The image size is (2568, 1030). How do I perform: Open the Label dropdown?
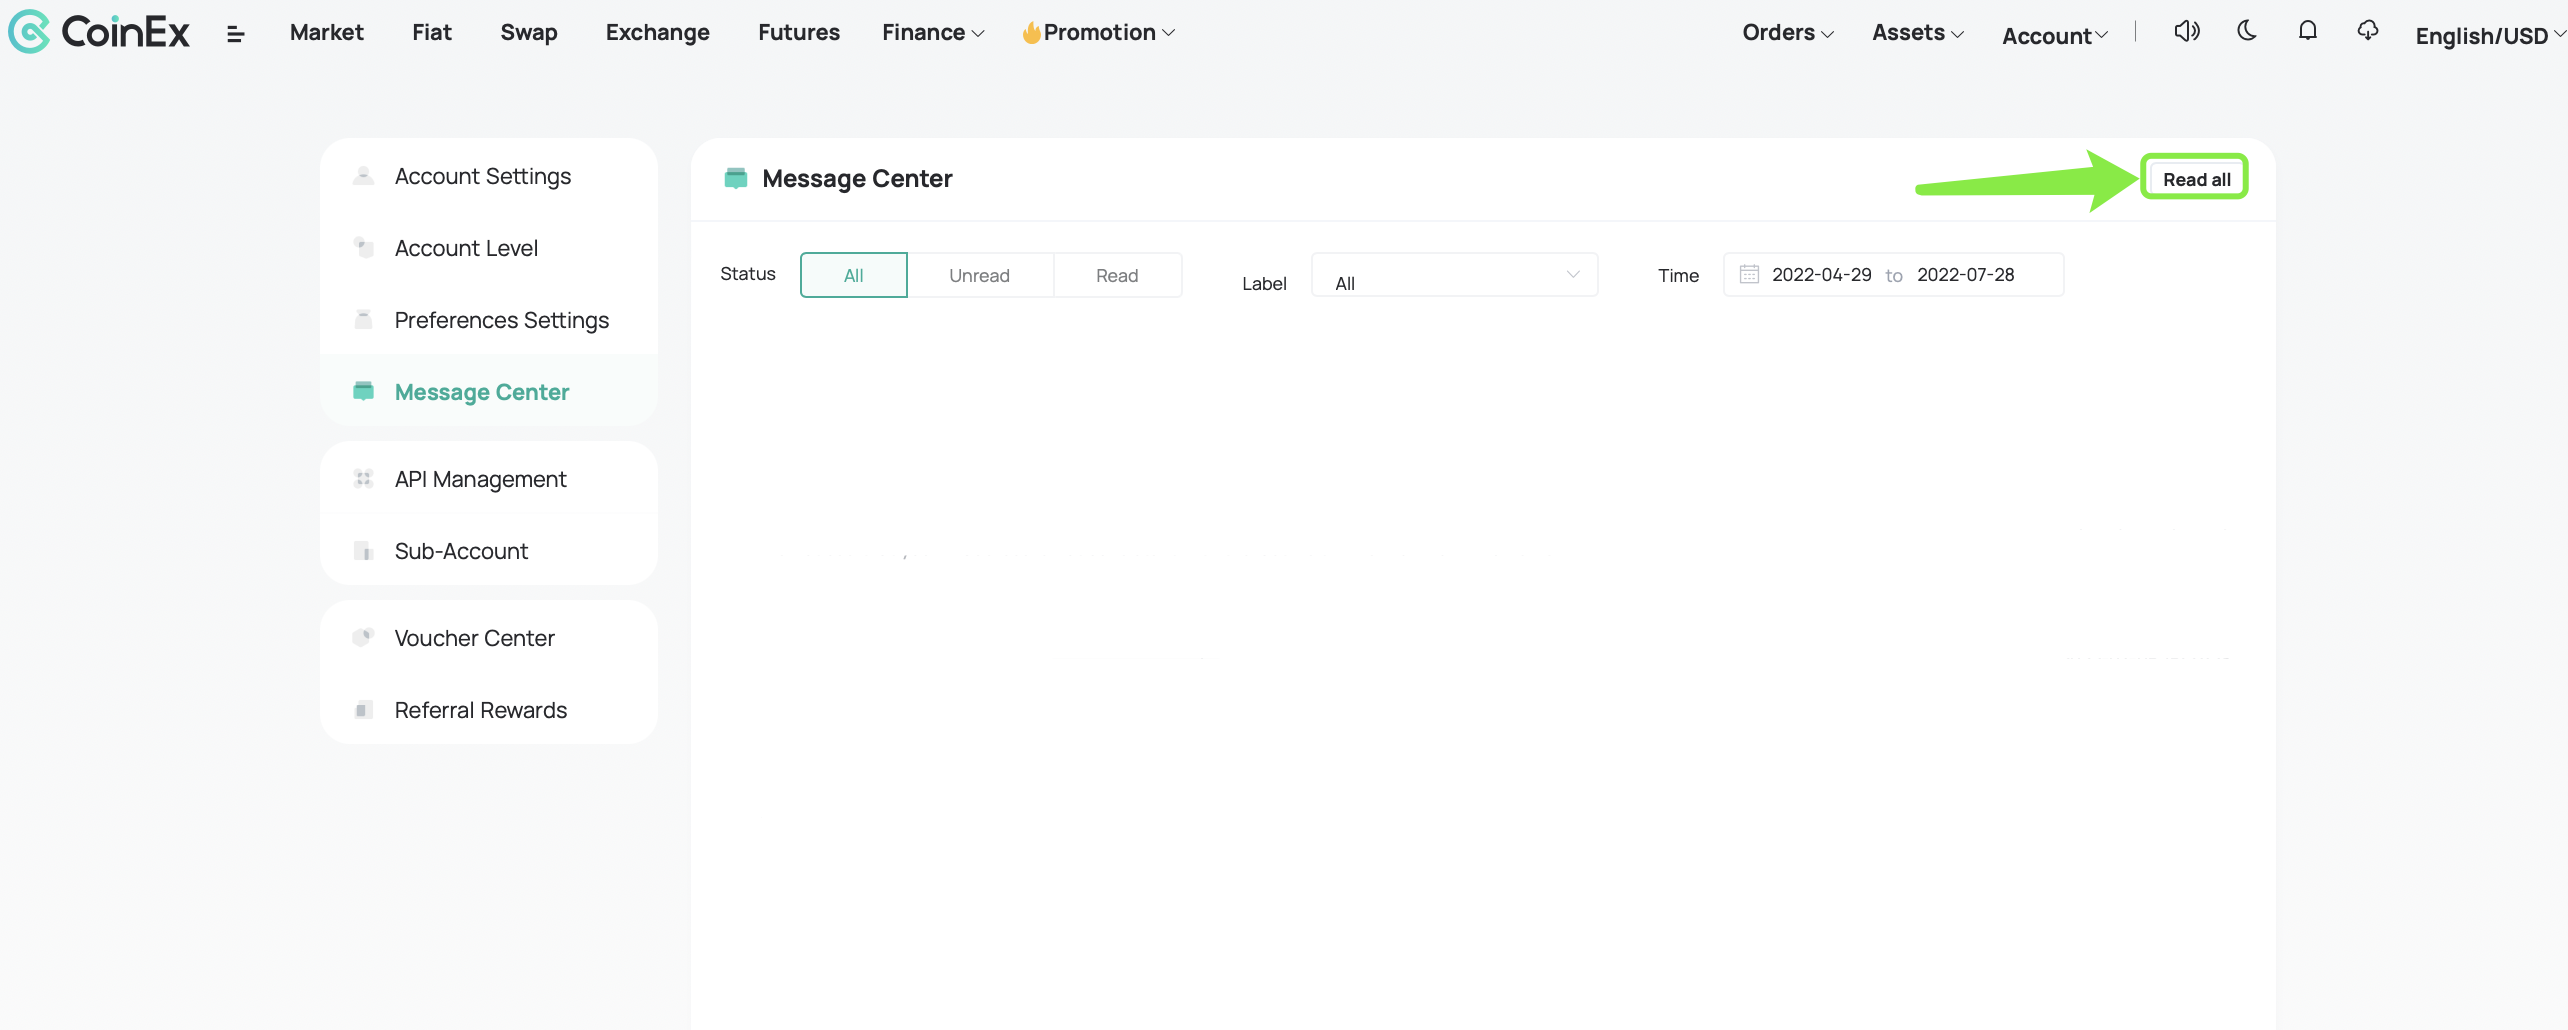pos(1455,275)
